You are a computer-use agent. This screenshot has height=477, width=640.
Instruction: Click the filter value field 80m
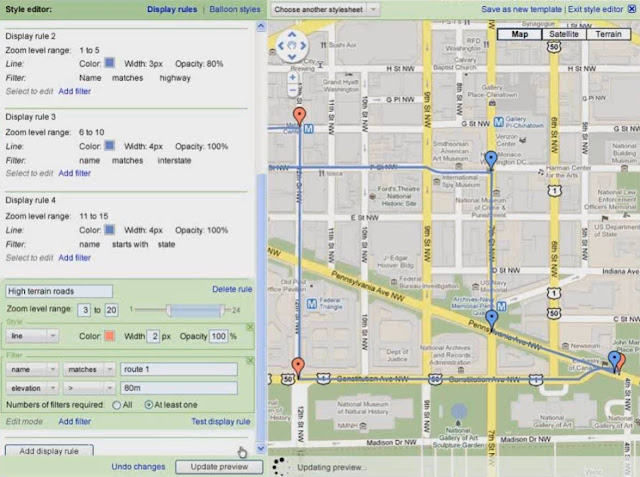[179, 388]
